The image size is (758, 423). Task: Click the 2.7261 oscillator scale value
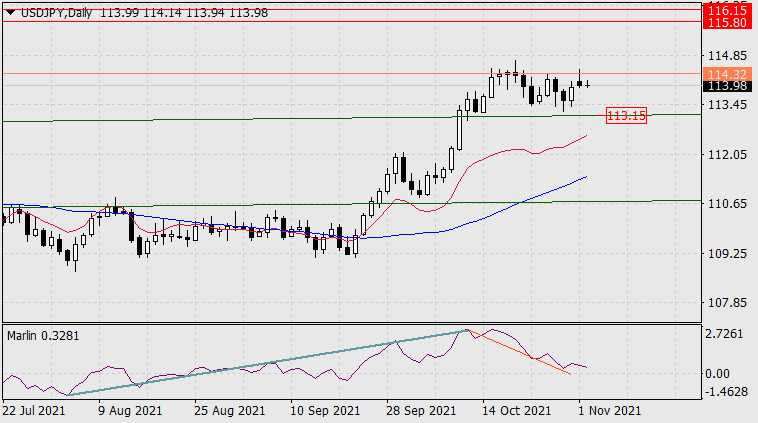point(724,334)
